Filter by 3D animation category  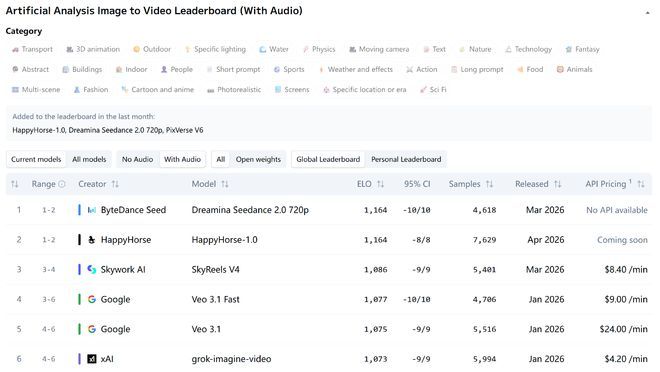(x=93, y=49)
